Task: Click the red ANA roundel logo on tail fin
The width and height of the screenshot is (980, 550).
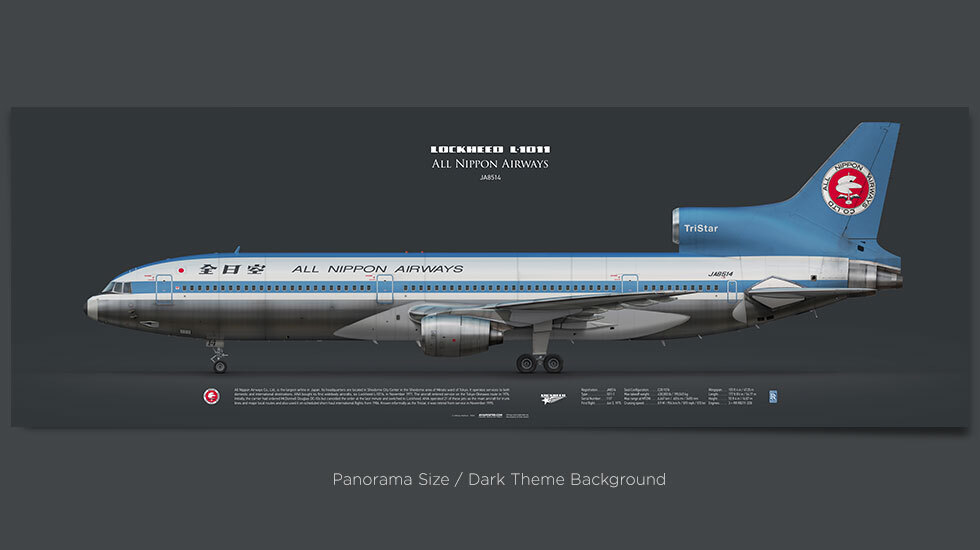Action: (x=848, y=188)
